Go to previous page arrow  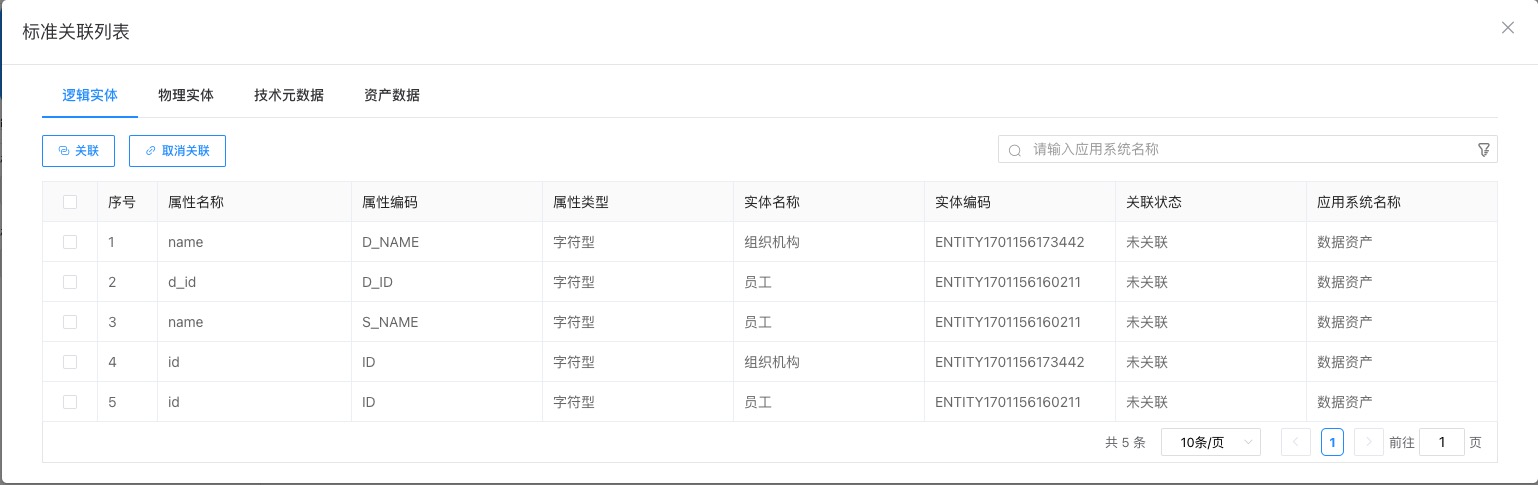point(1296,442)
